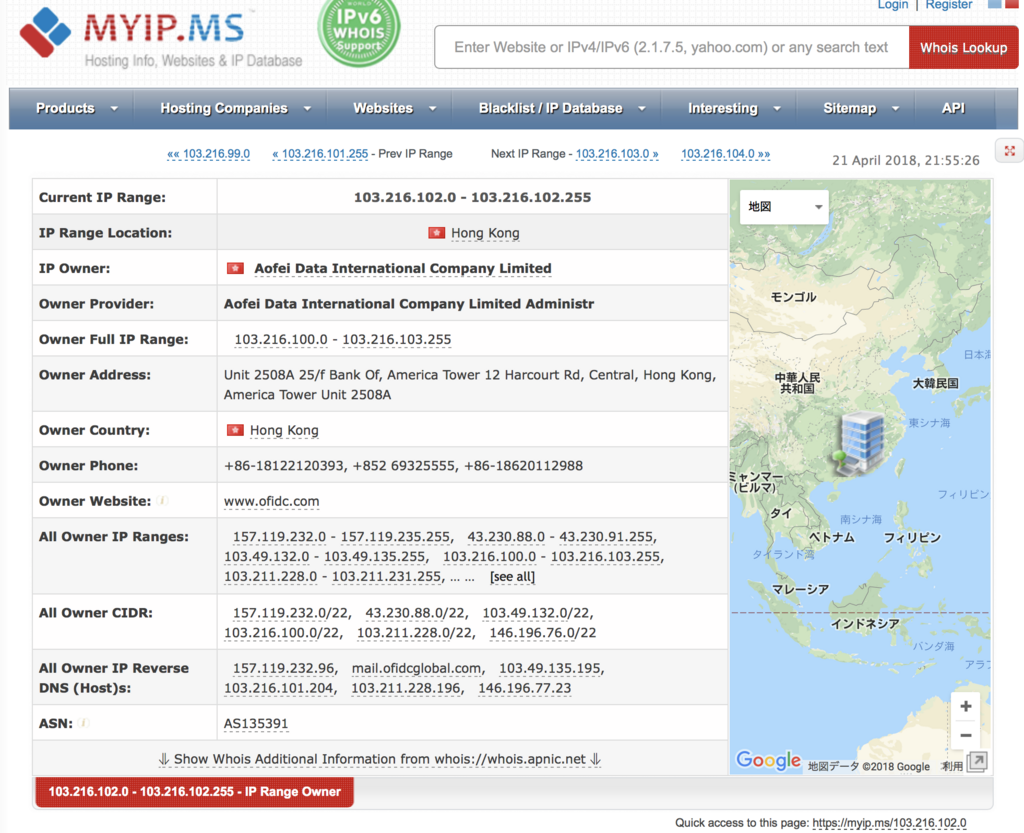1024x833 pixels.
Task: Open the API menu item
Action: click(953, 108)
